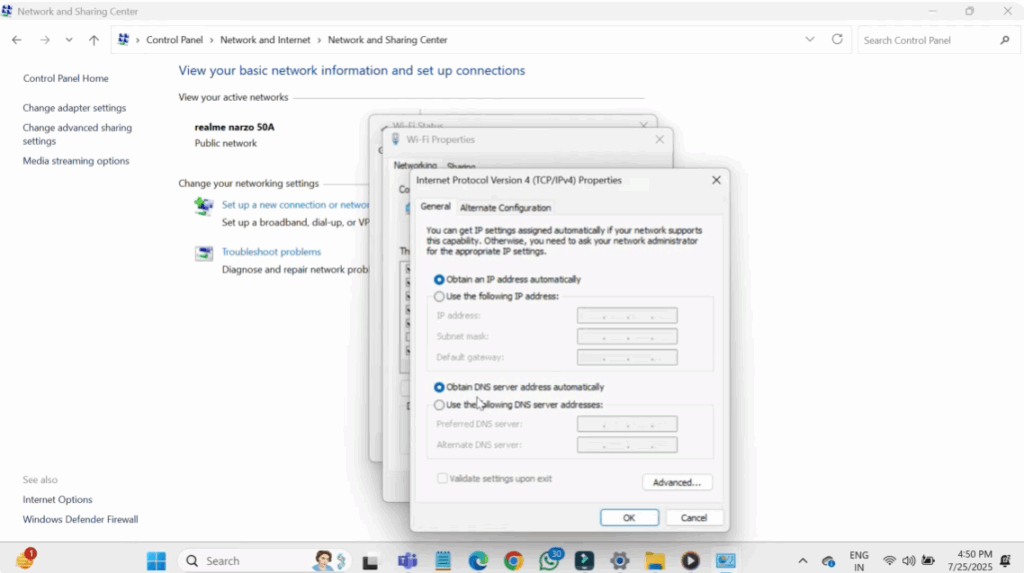
Task: Open Change advanced sharing settings
Action: coord(77,134)
